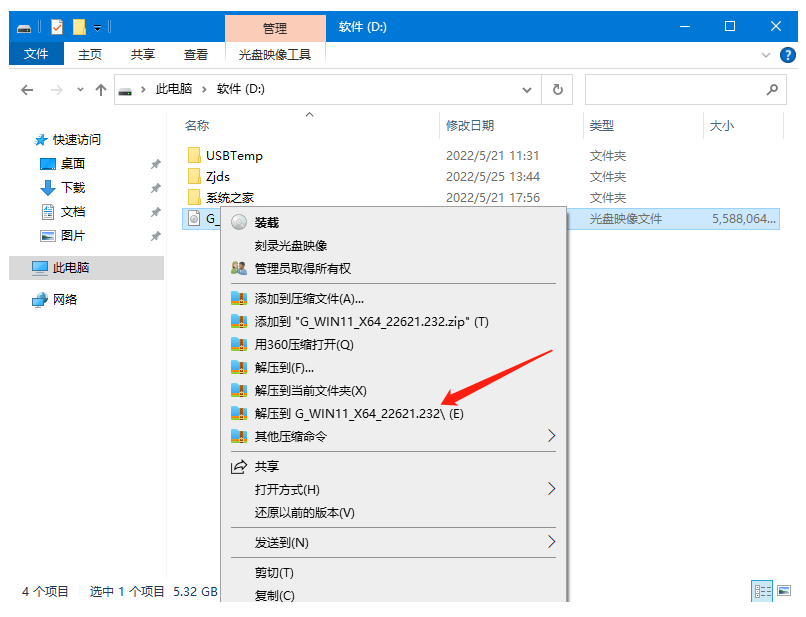This screenshot has width=806, height=617.
Task: Click the Properties quick-access icon in title bar
Action: point(57,27)
